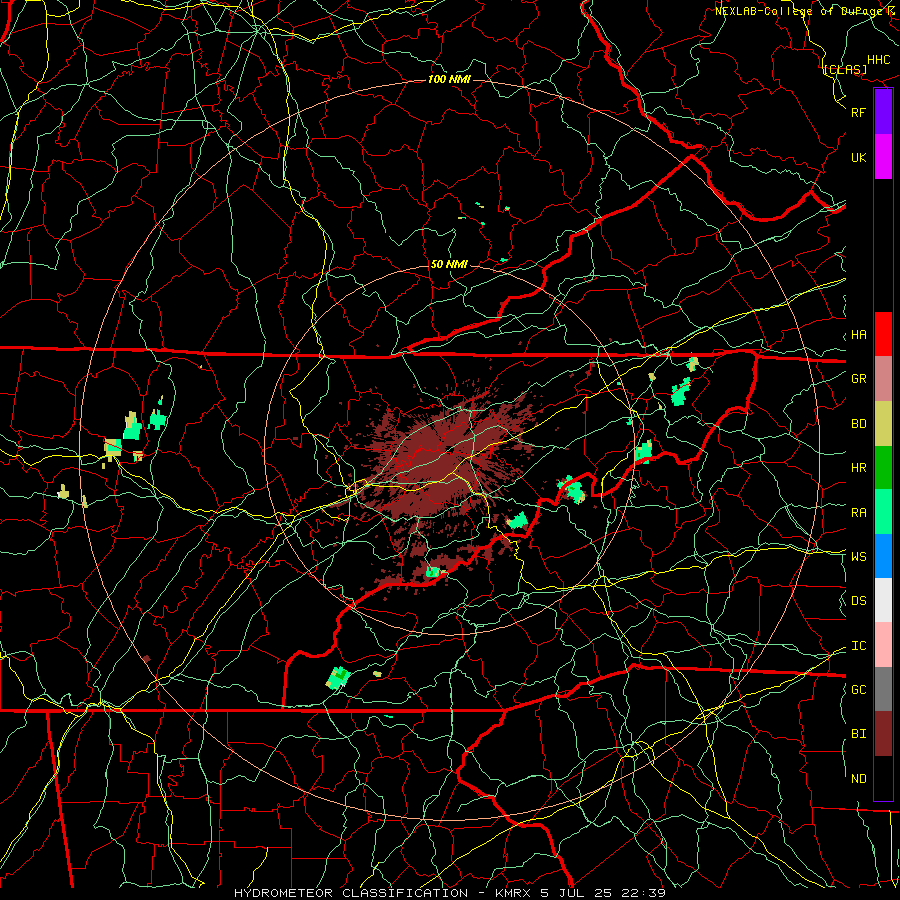Click the 50 NMI range ring label
The image size is (900, 900).
449,264
